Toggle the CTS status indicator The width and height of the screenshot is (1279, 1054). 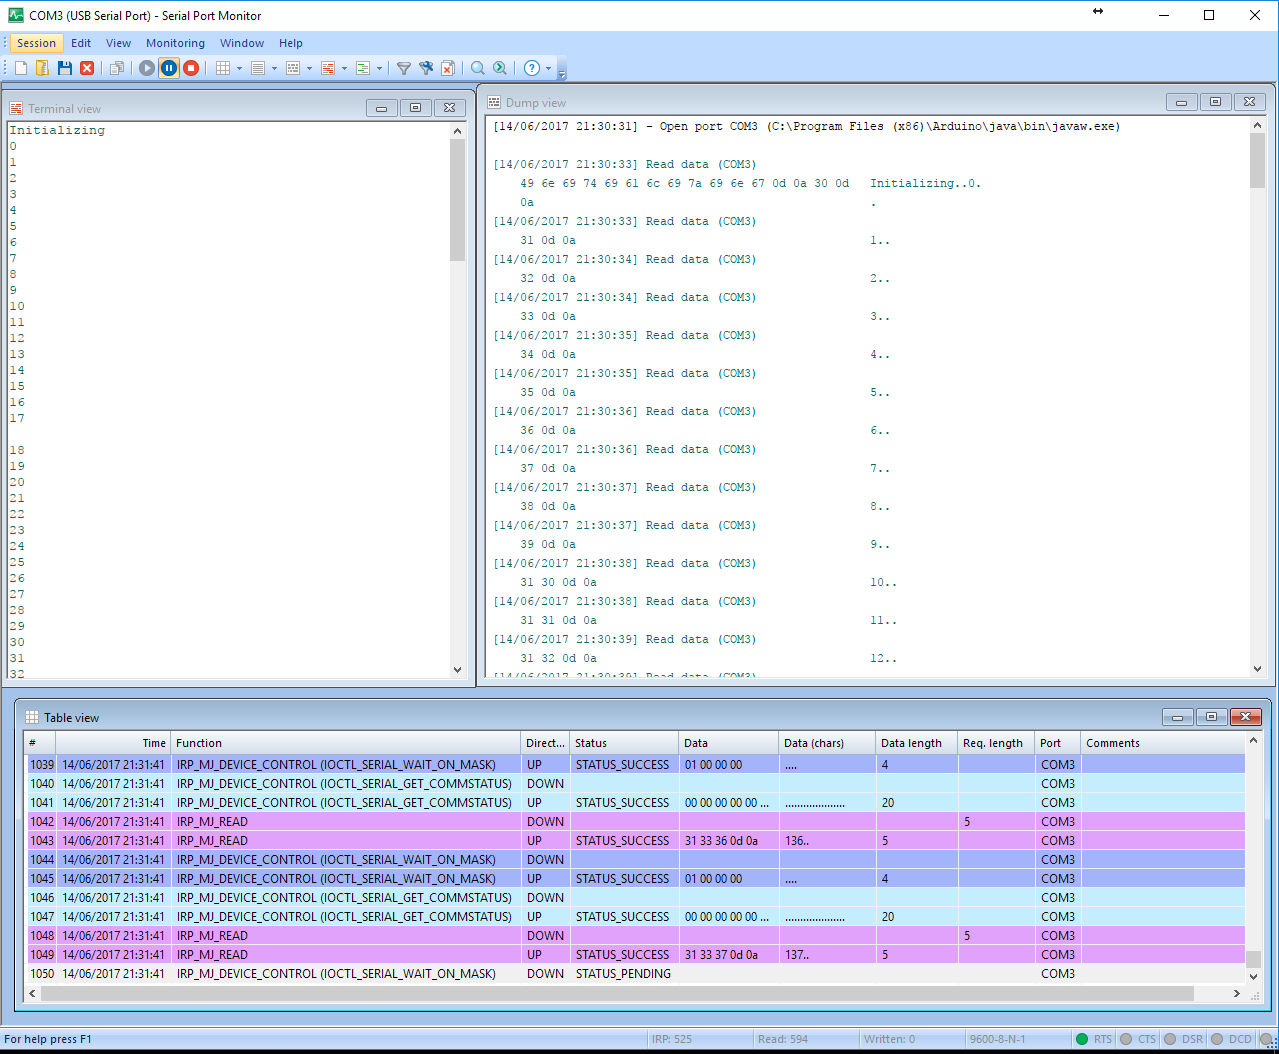(x=1126, y=1039)
